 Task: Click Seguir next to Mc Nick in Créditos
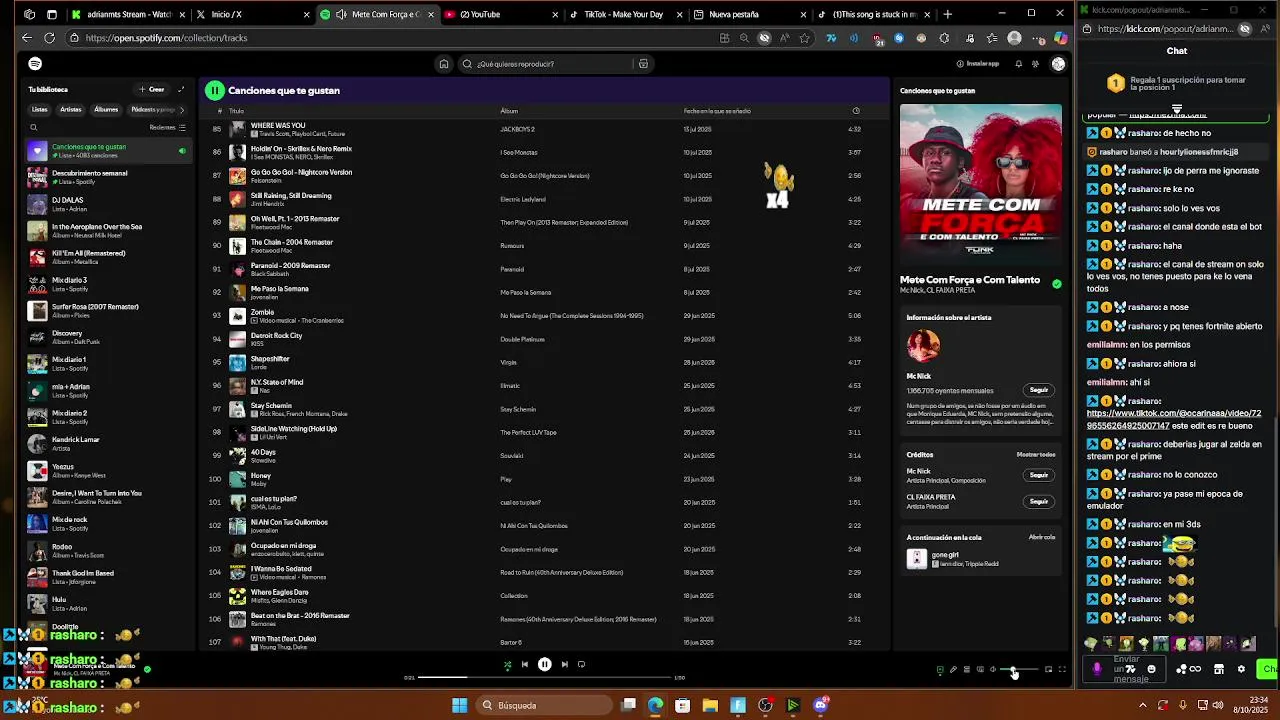click(x=1039, y=475)
